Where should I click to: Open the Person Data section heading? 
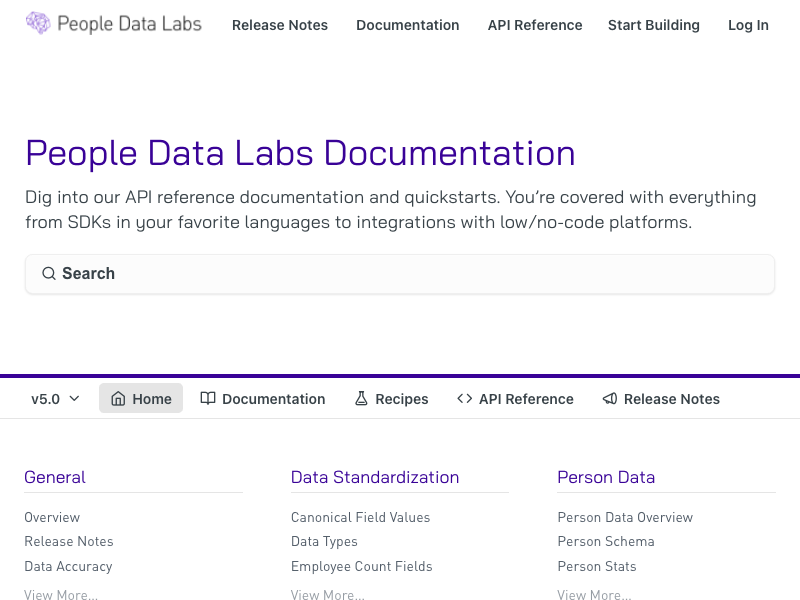coord(606,477)
